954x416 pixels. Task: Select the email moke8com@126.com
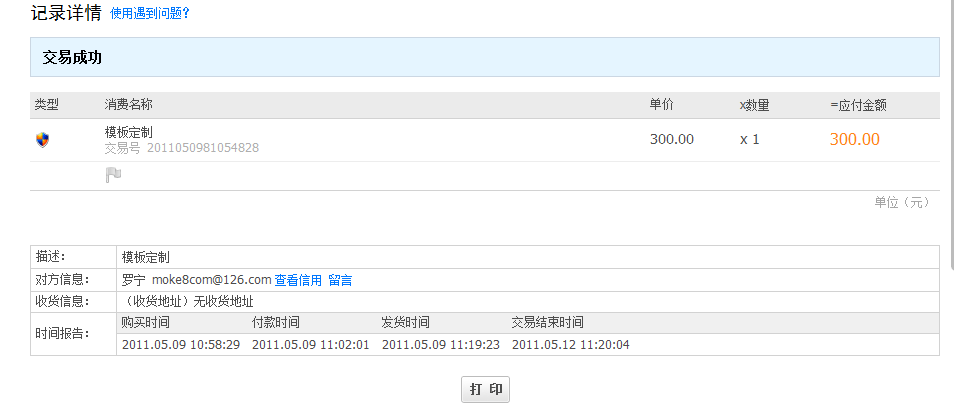tap(211, 280)
